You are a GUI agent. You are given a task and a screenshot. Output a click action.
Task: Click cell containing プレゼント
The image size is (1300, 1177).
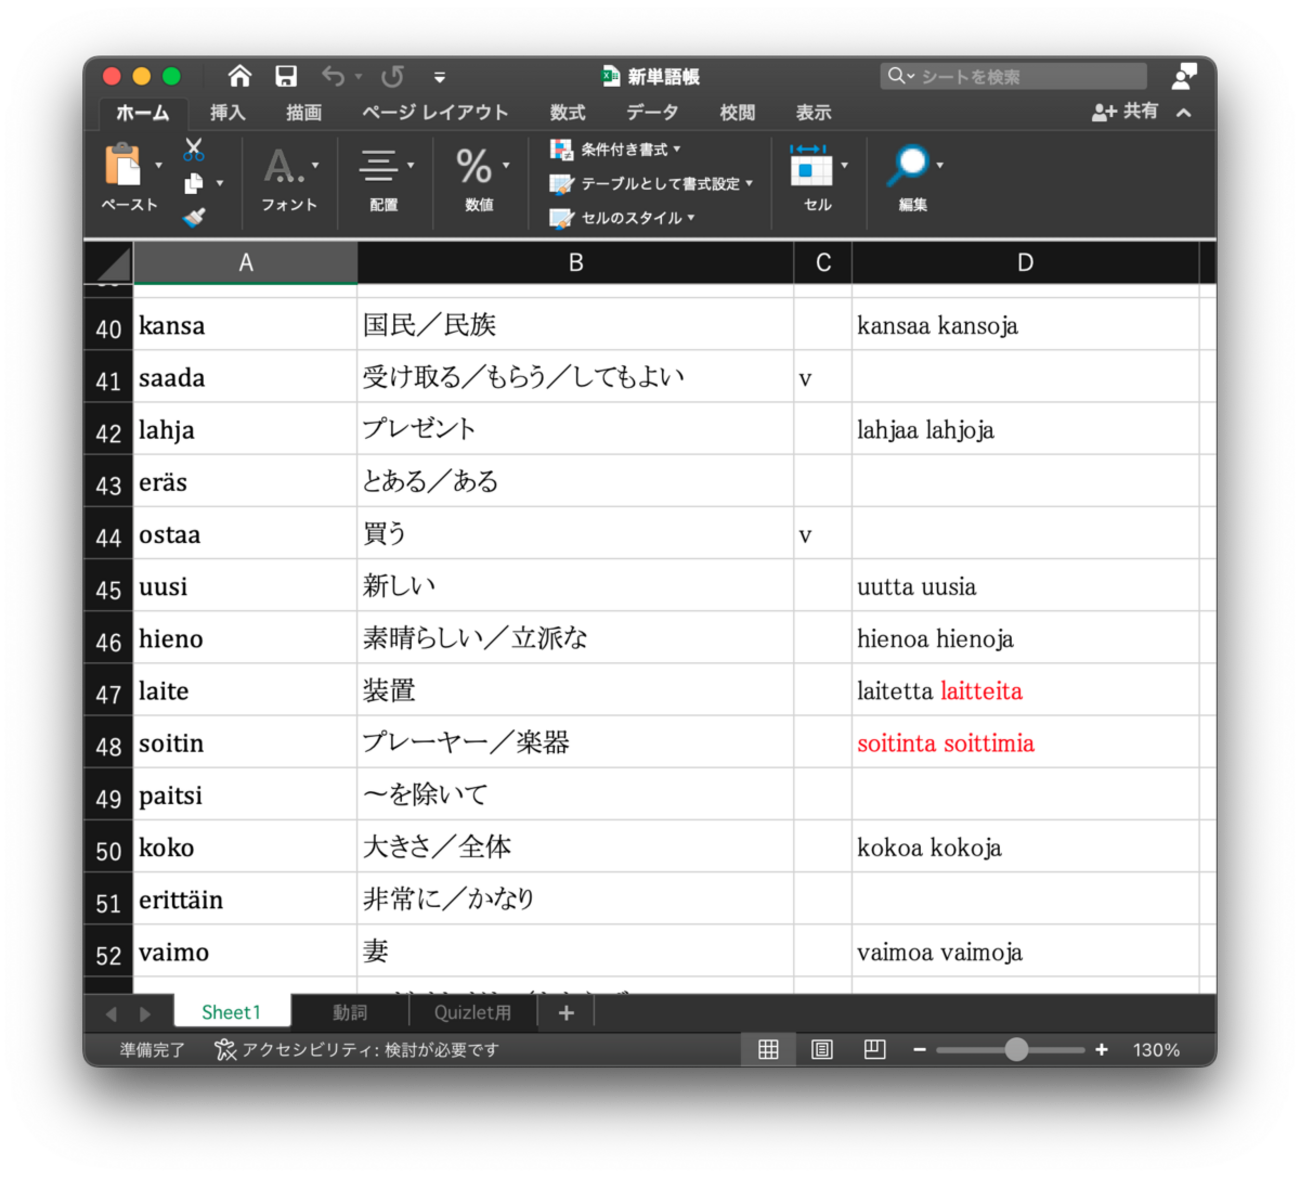pos(575,429)
